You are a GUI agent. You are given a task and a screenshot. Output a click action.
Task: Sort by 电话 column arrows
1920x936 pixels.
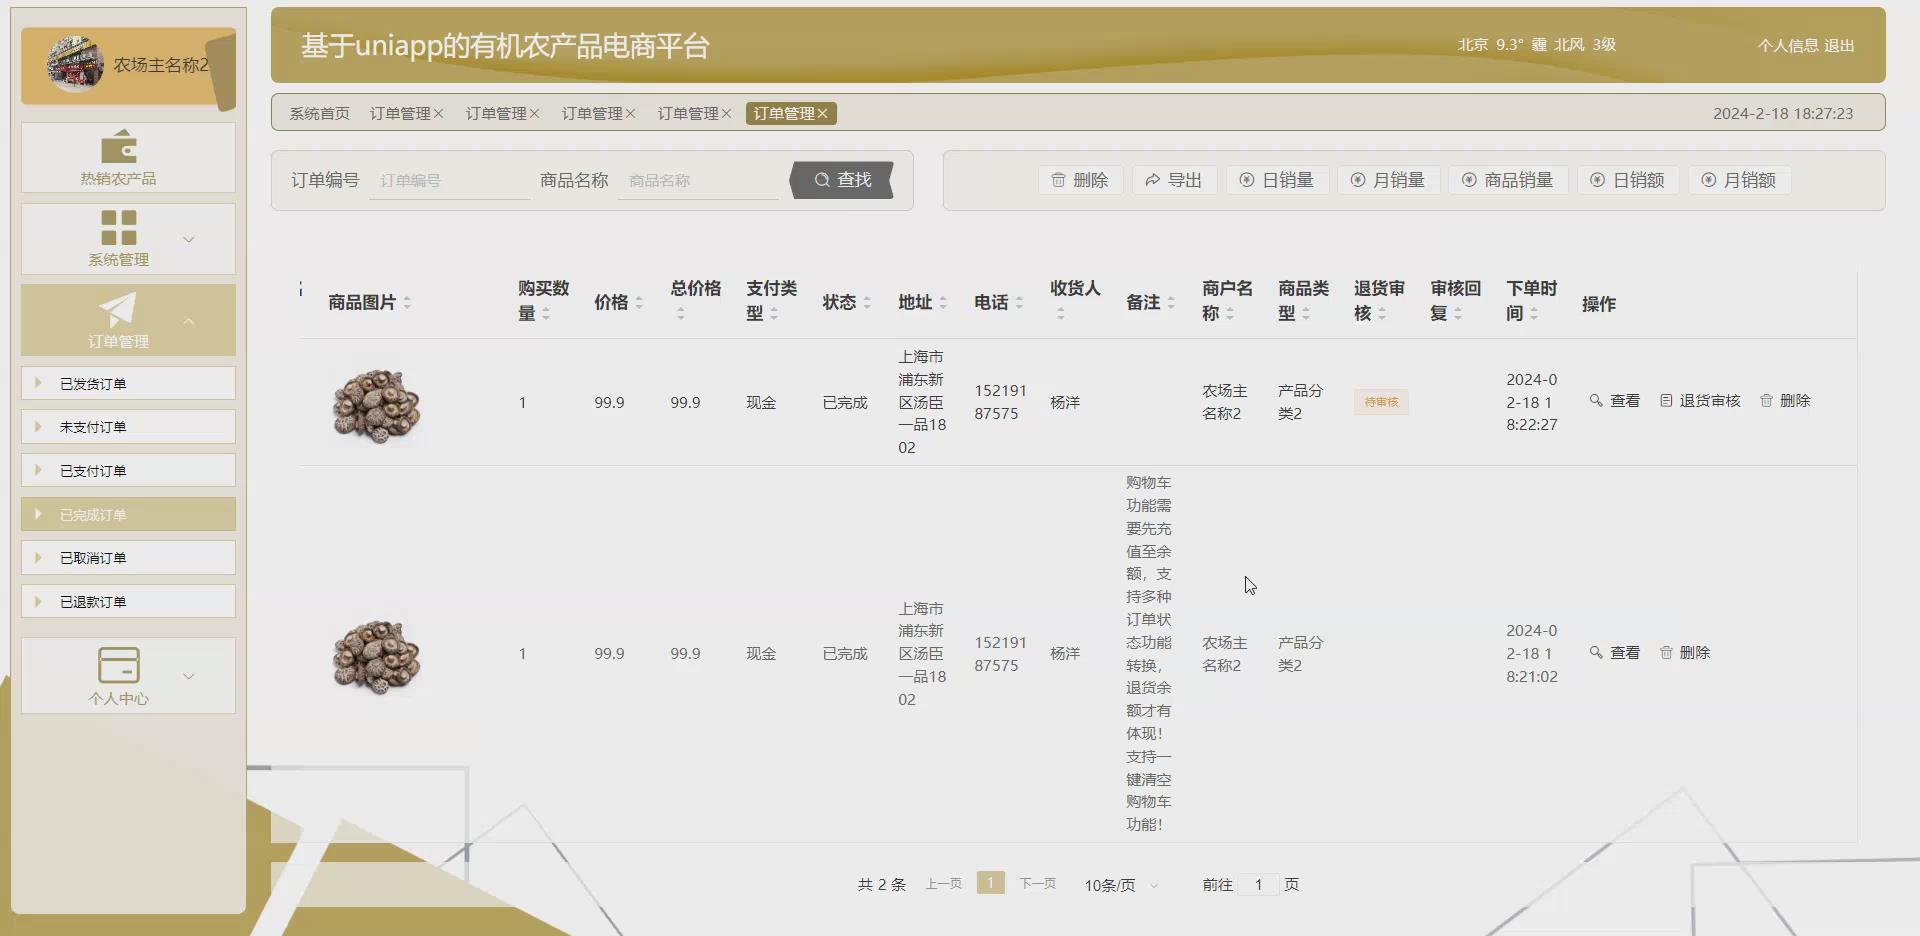point(1019,303)
